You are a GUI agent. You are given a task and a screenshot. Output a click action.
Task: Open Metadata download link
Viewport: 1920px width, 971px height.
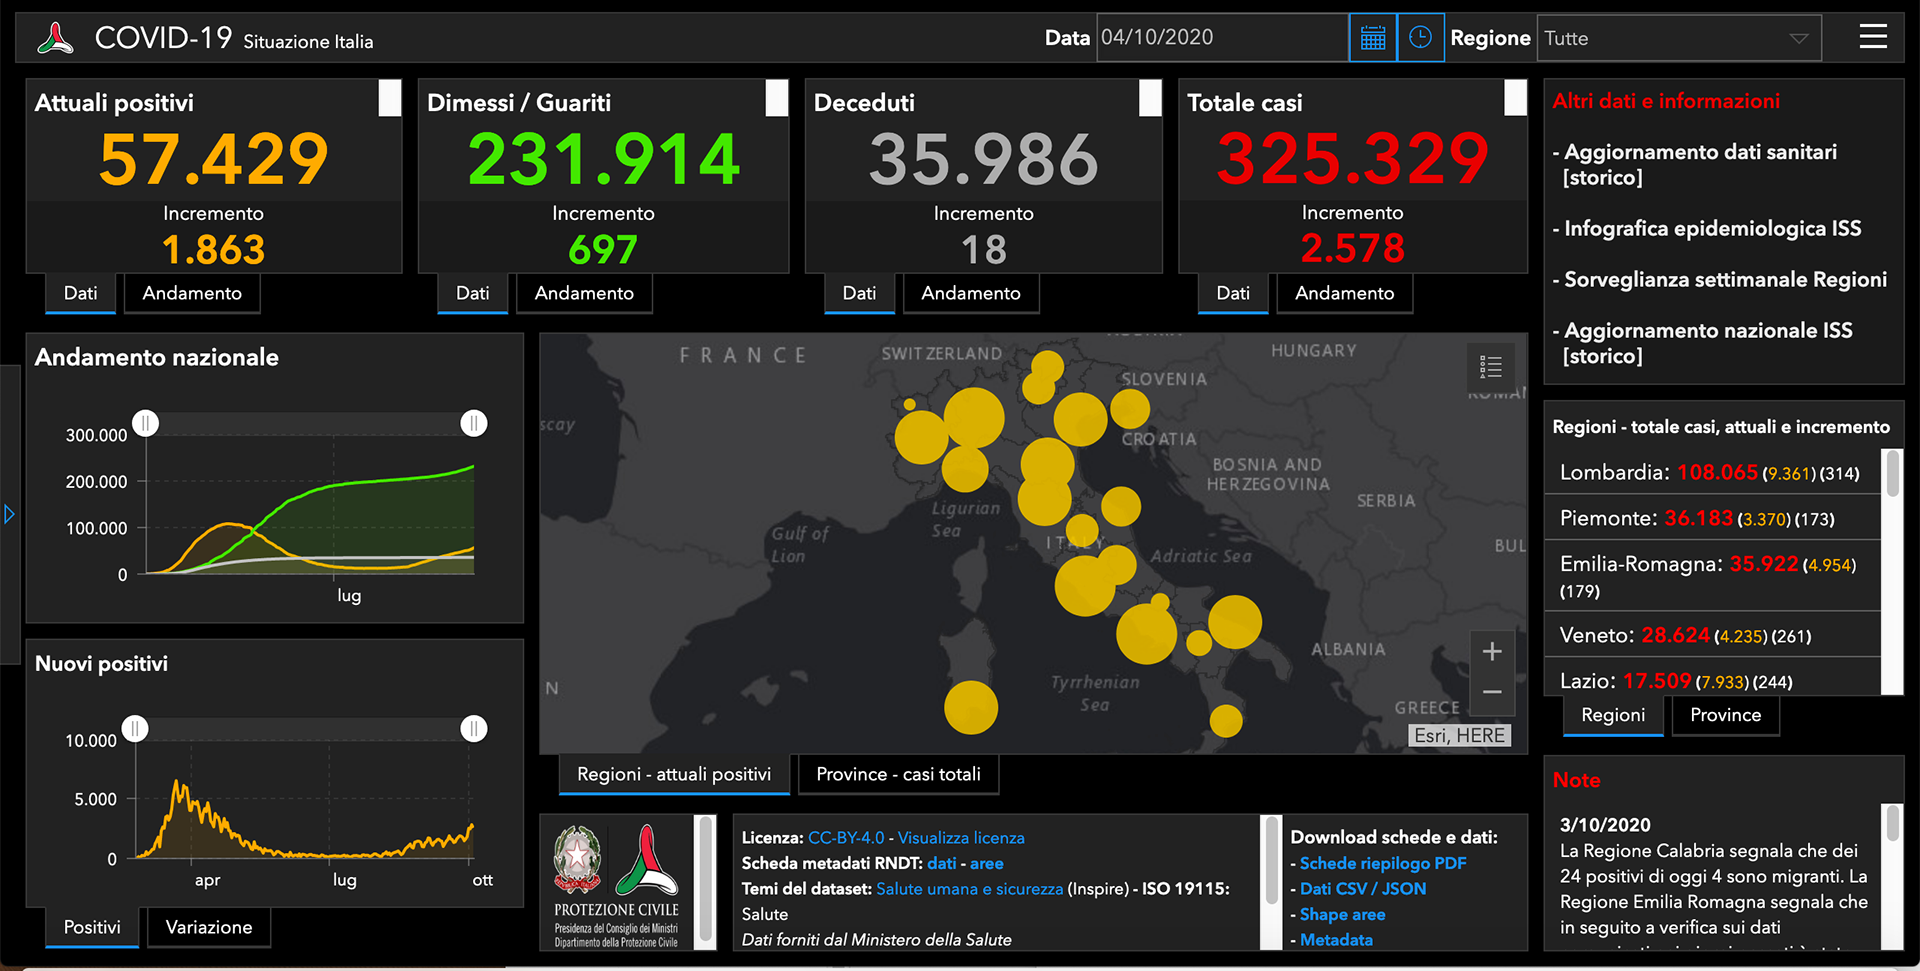[x=1336, y=940]
